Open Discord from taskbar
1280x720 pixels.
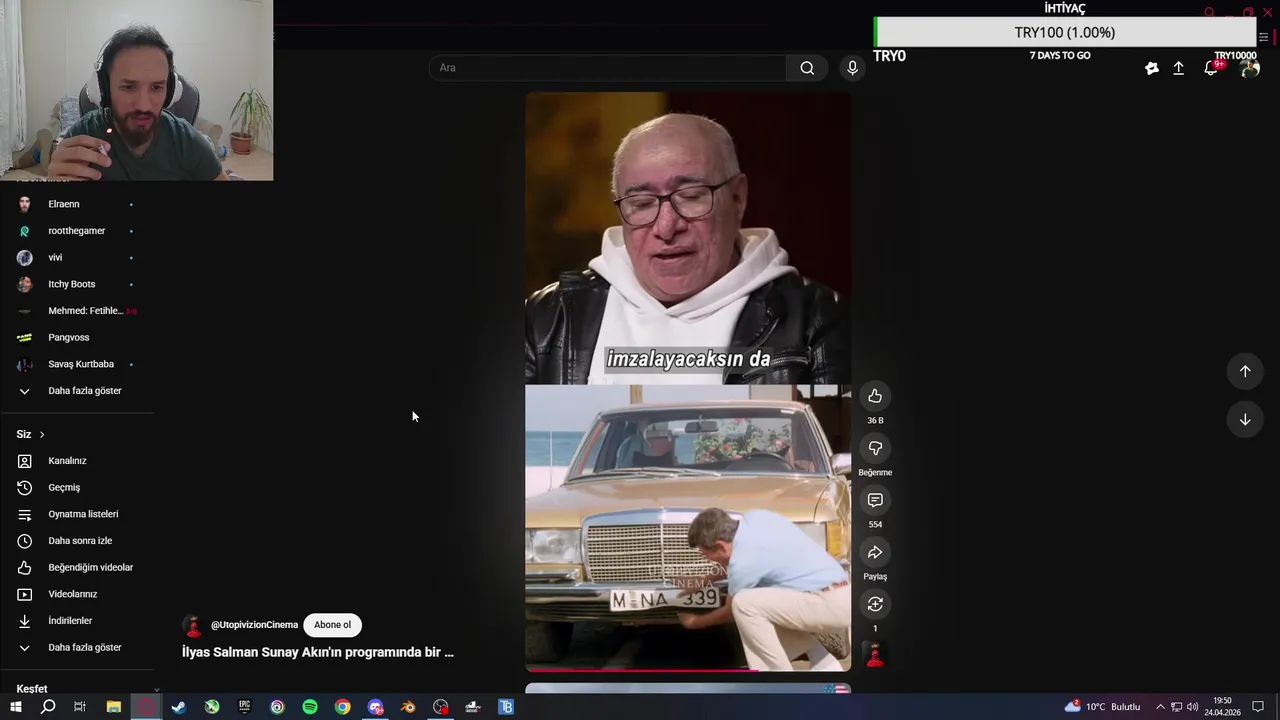[x=375, y=707]
